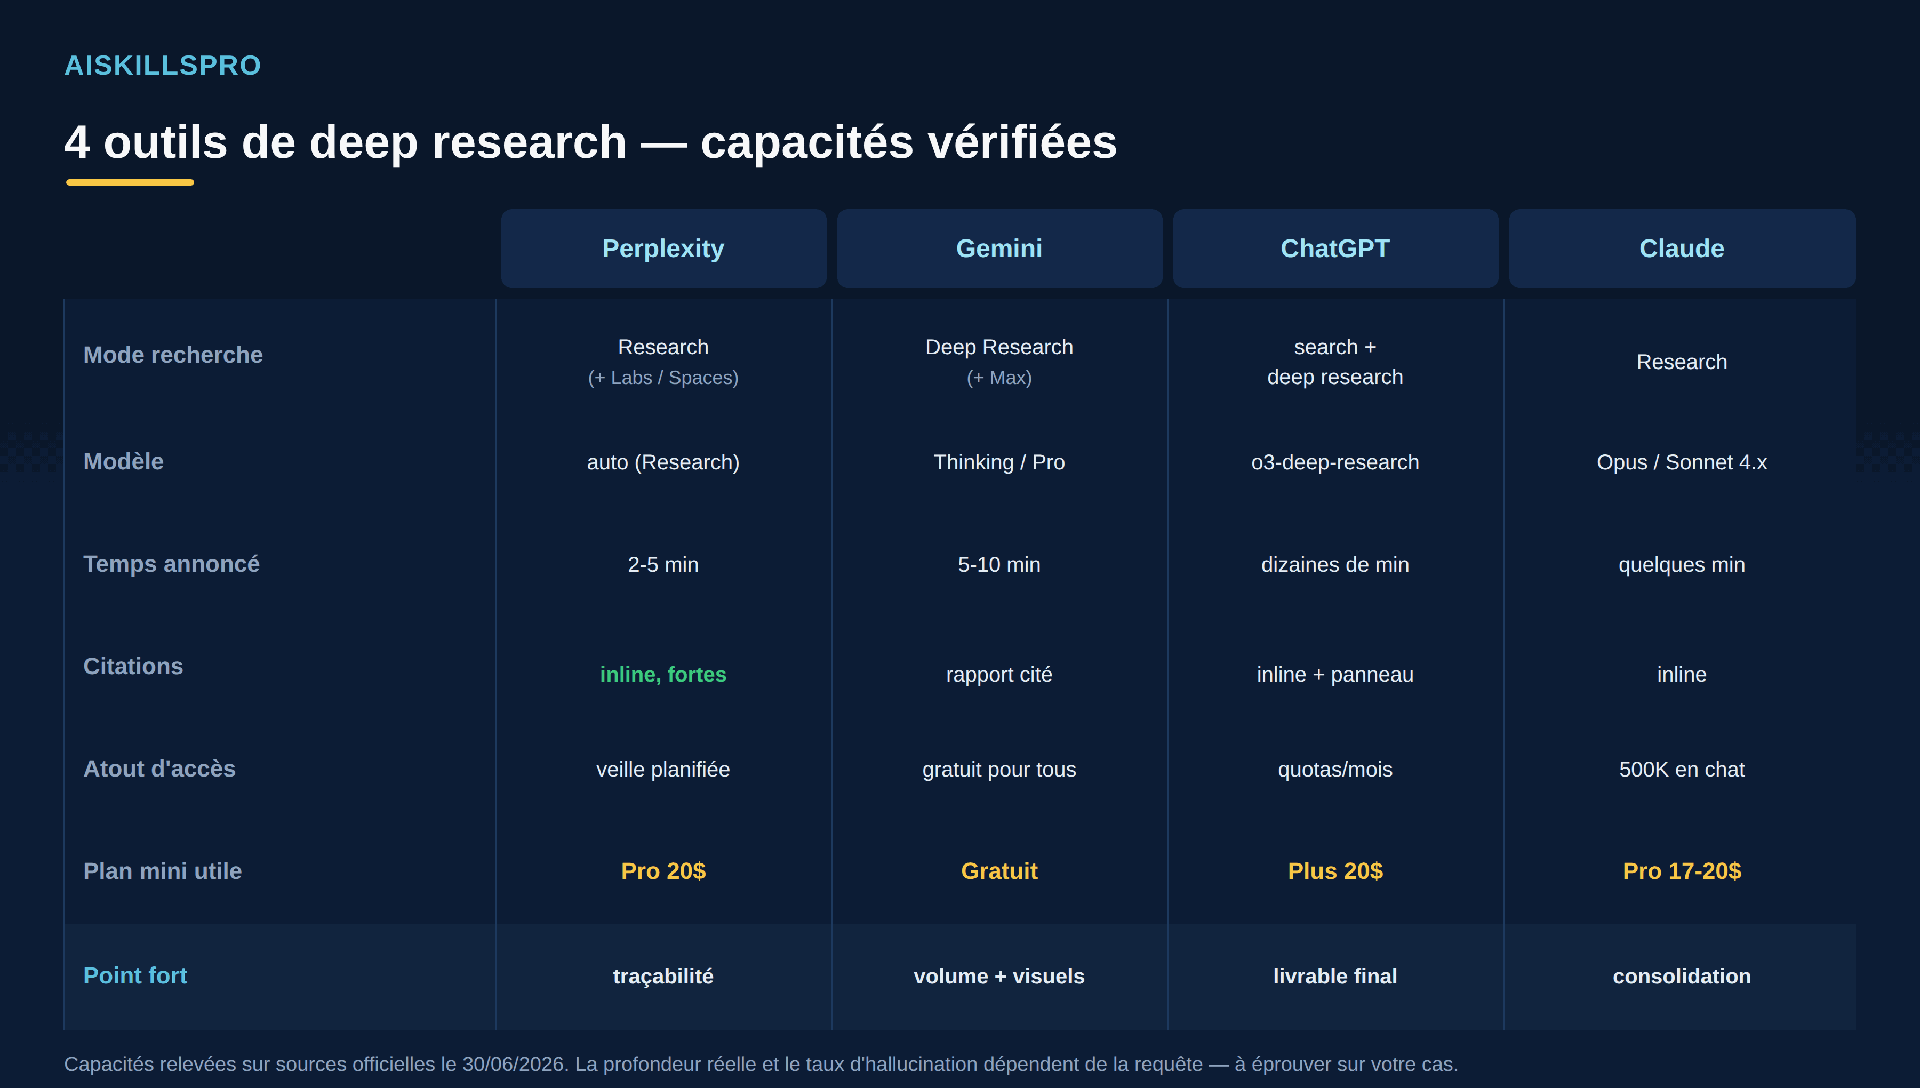The width and height of the screenshot is (1920, 1088).
Task: Click the footnote about sources officielles
Action: pos(761,1064)
